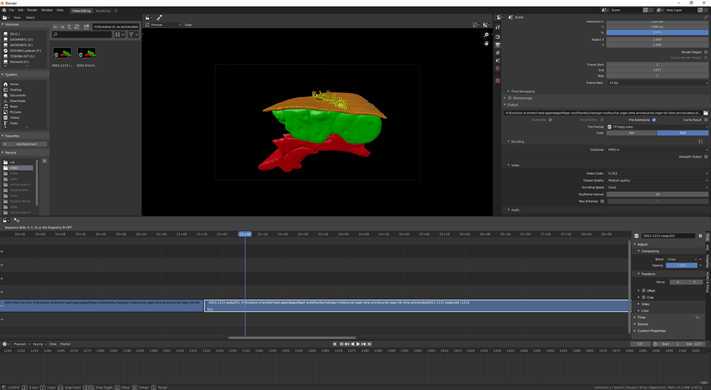Open the Window menu
The height and width of the screenshot is (390, 711).
pos(47,10)
